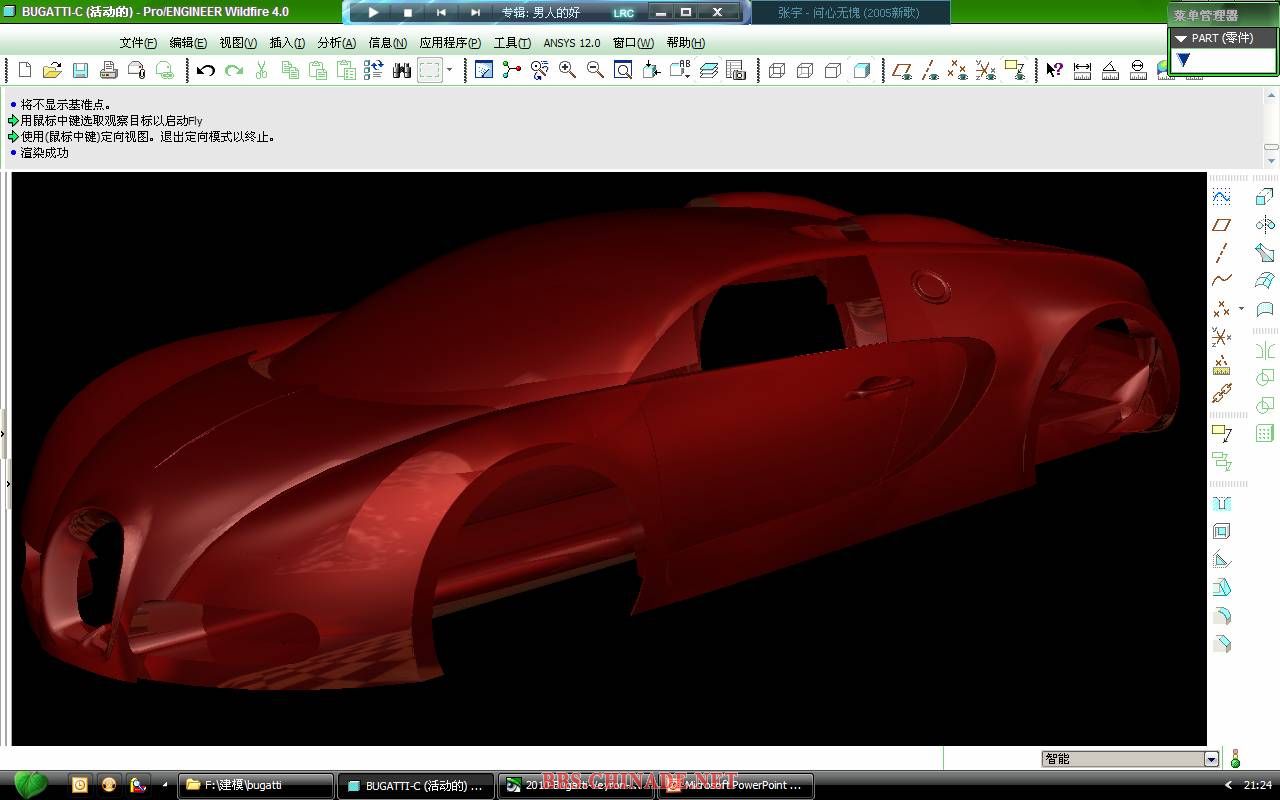Viewport: 1280px width, 800px height.
Task: Open the ANSYS 12.0 menu
Action: pos(572,43)
